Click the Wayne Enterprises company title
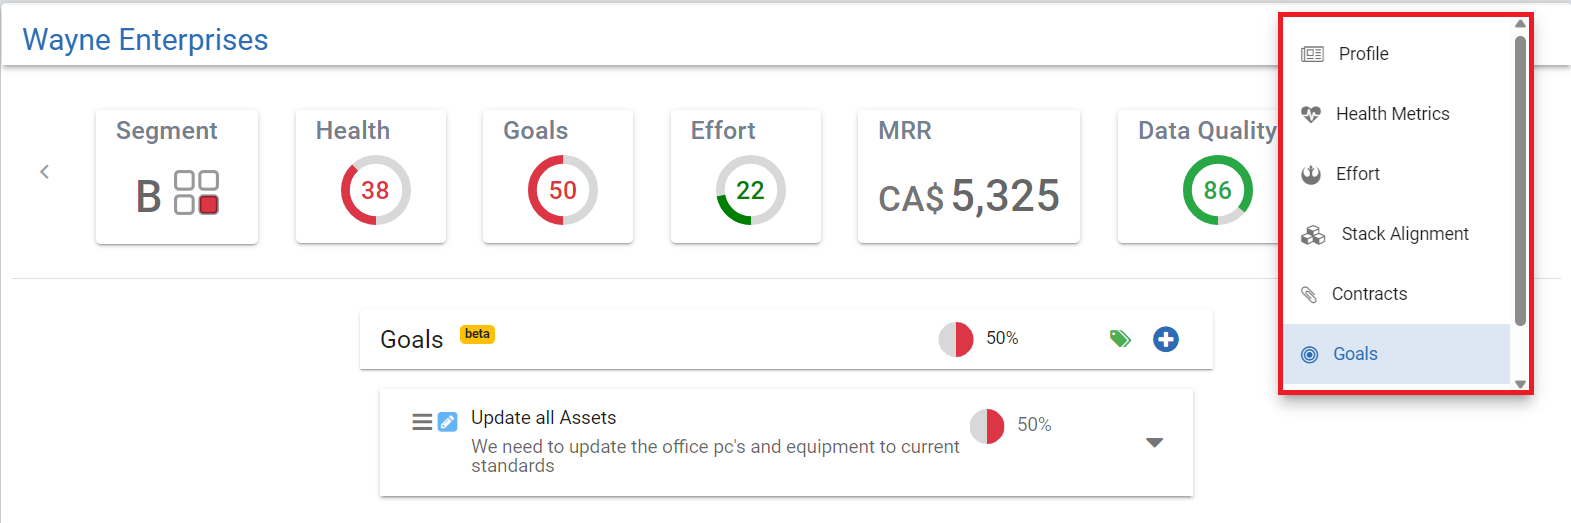 pos(146,40)
